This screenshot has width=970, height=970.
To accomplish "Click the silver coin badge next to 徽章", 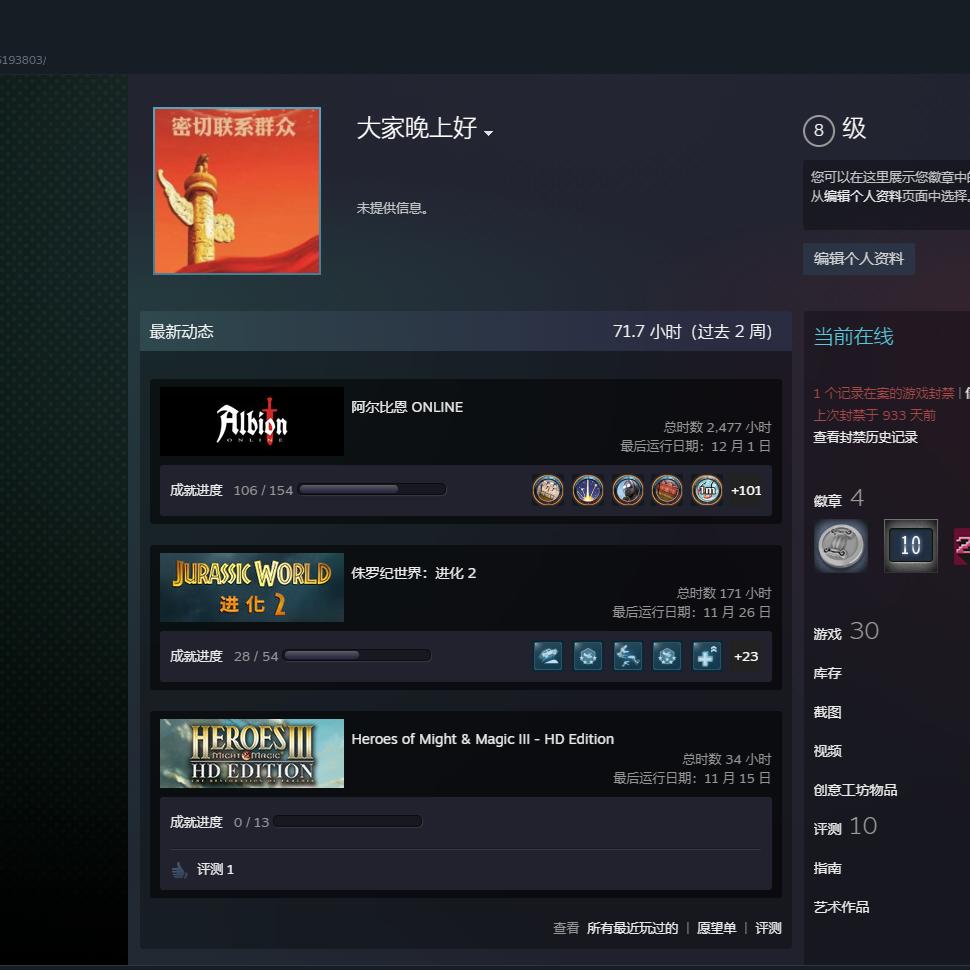I will [840, 546].
